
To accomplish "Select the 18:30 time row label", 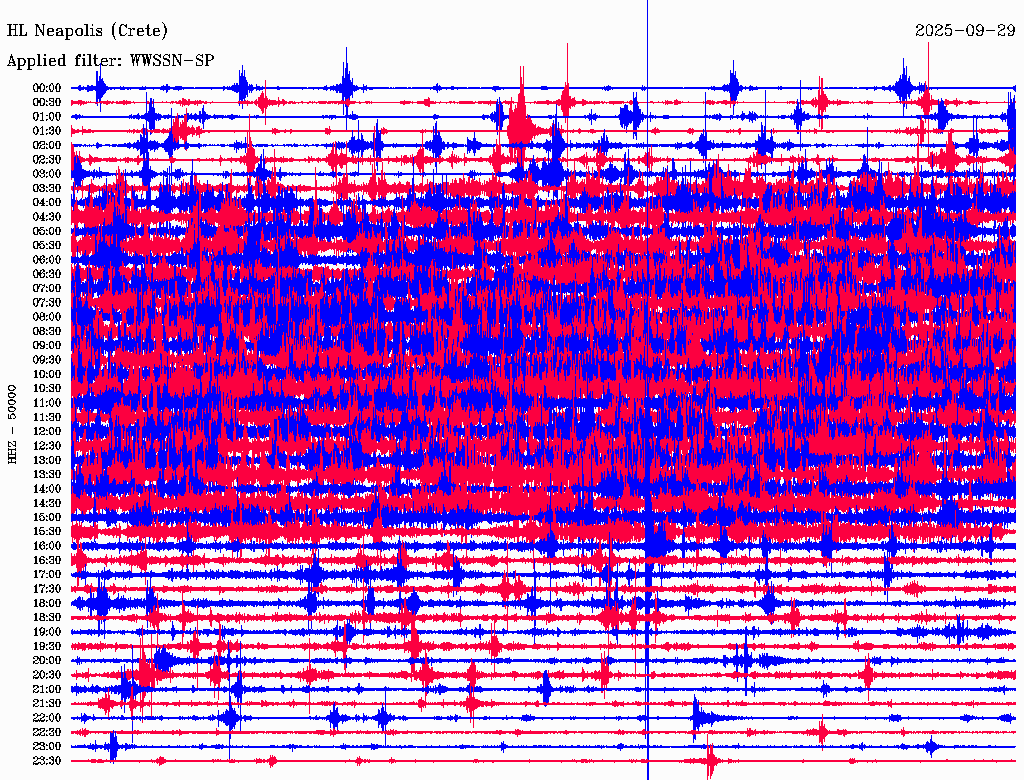I will pos(47,618).
